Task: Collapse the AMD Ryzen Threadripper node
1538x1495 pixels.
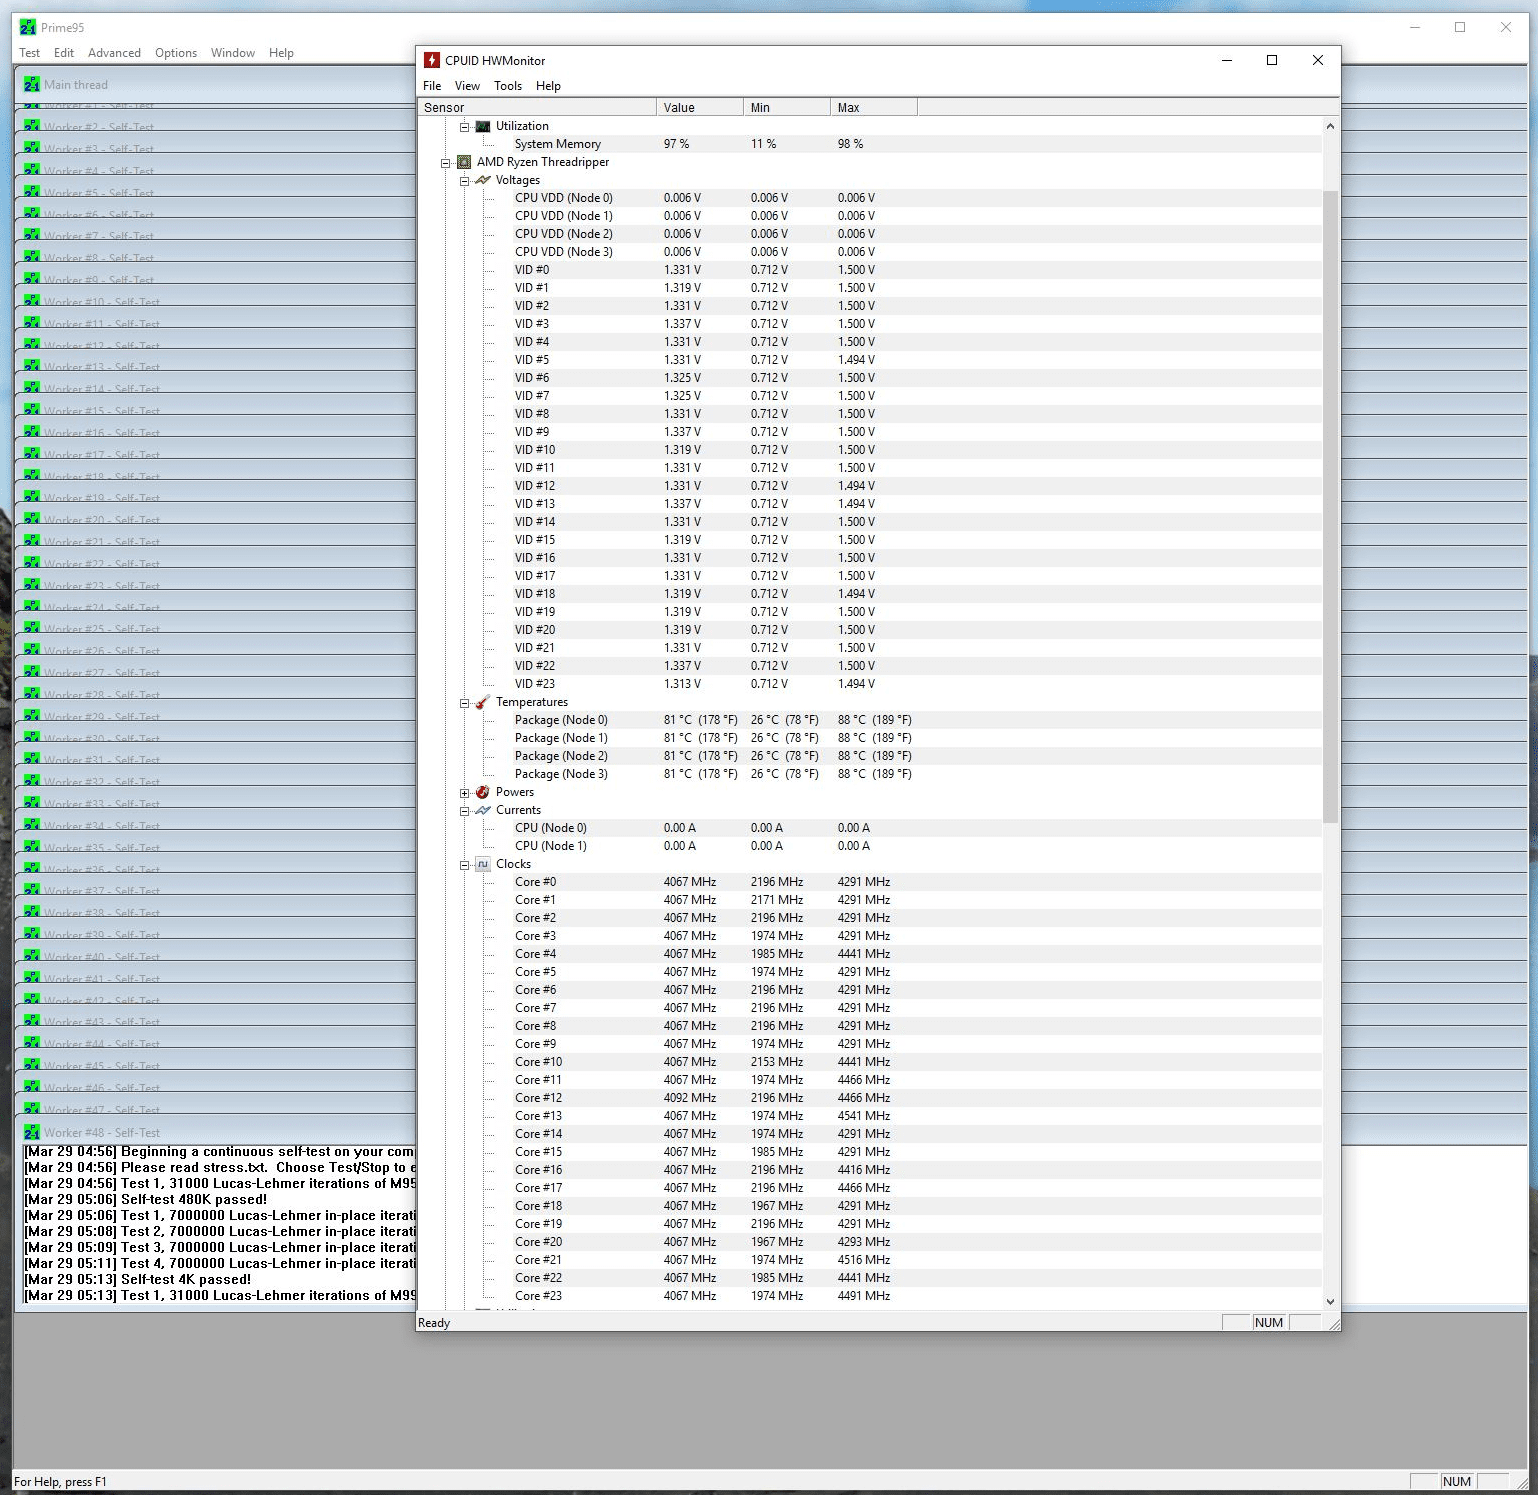Action: click(446, 163)
